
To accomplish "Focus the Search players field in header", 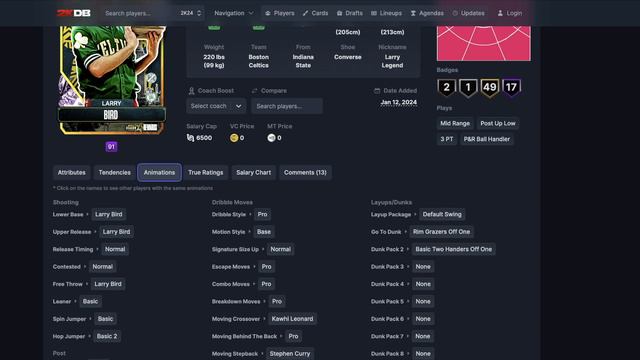I will [139, 13].
